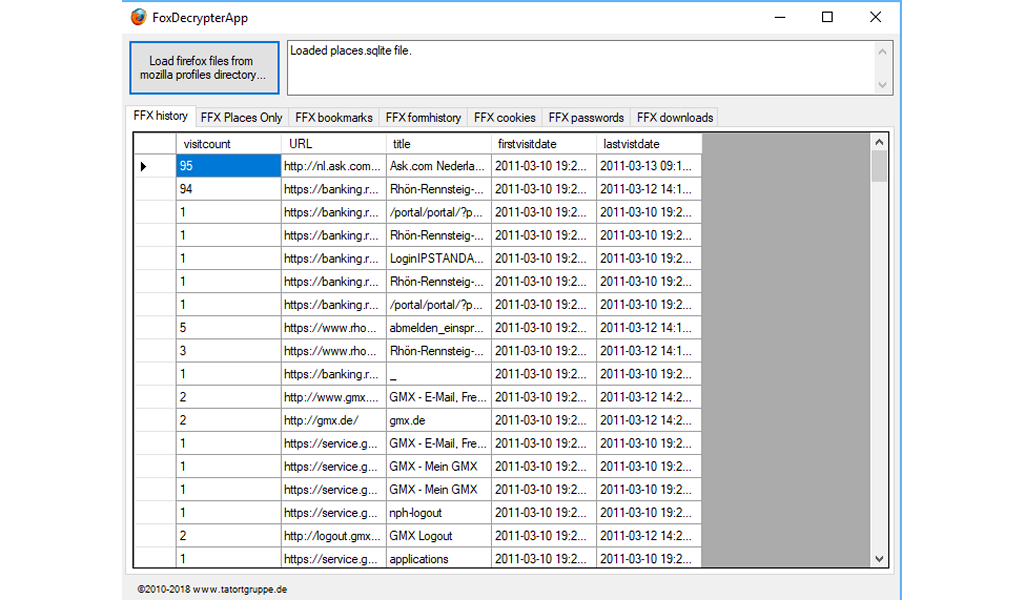This screenshot has height=600, width=1025.
Task: Open the FFX bookmarks tab
Action: click(334, 117)
